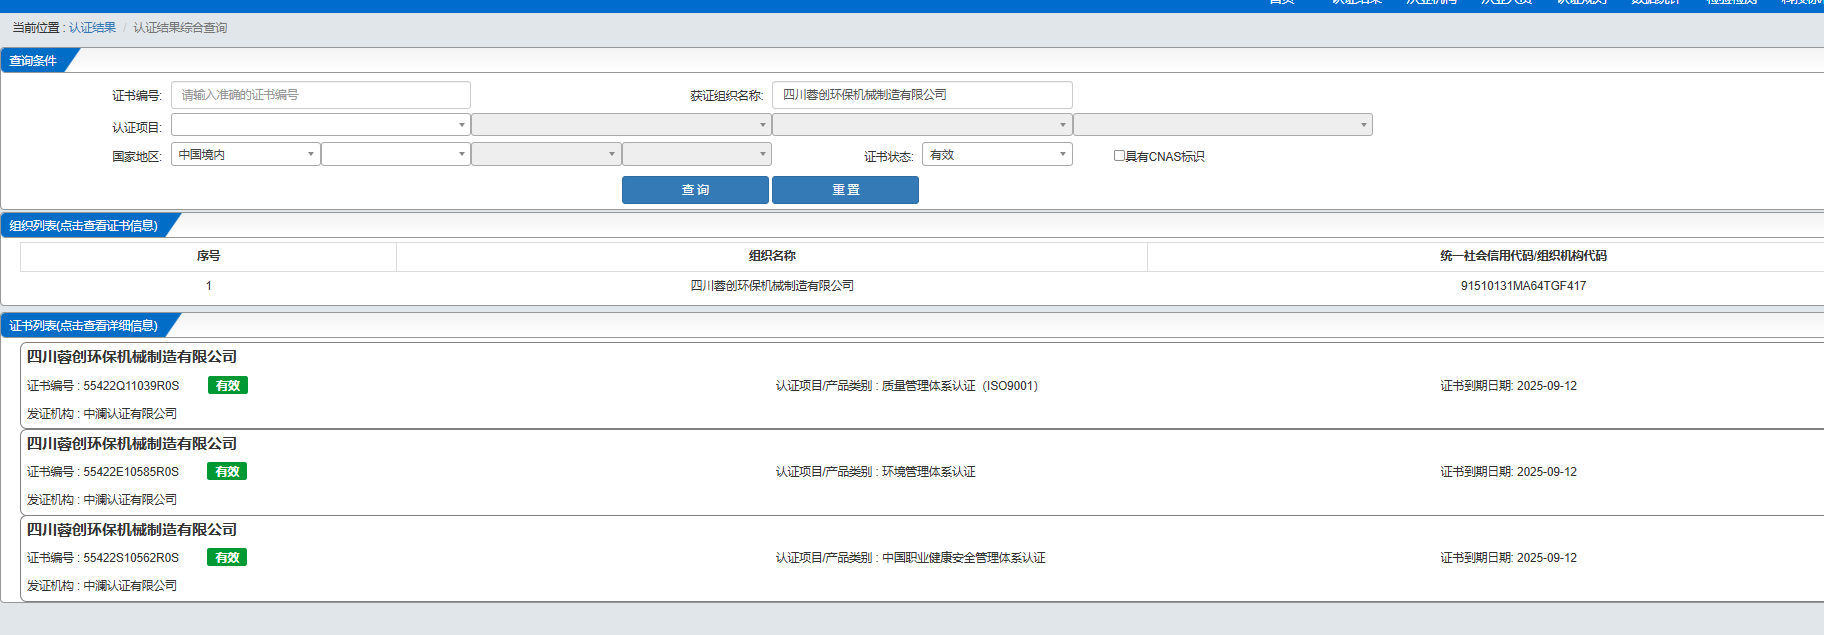Select the 证书列表 section header
This screenshot has width=1824, height=635.
pos(84,326)
